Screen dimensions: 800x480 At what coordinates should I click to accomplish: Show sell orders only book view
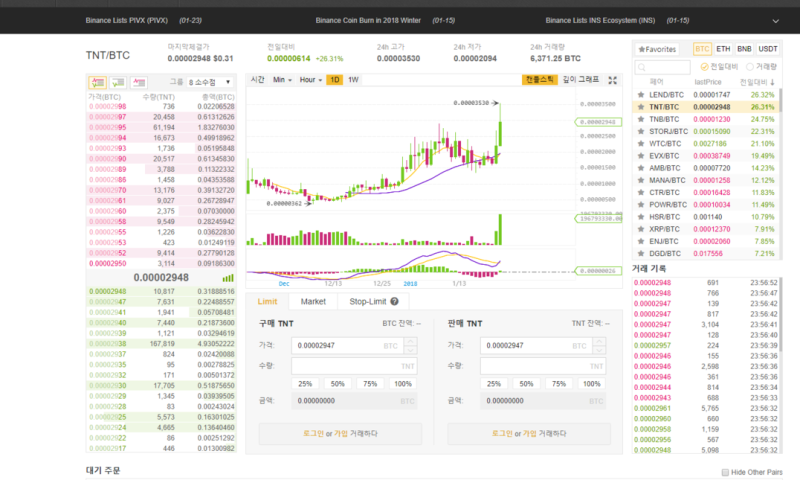(139, 82)
